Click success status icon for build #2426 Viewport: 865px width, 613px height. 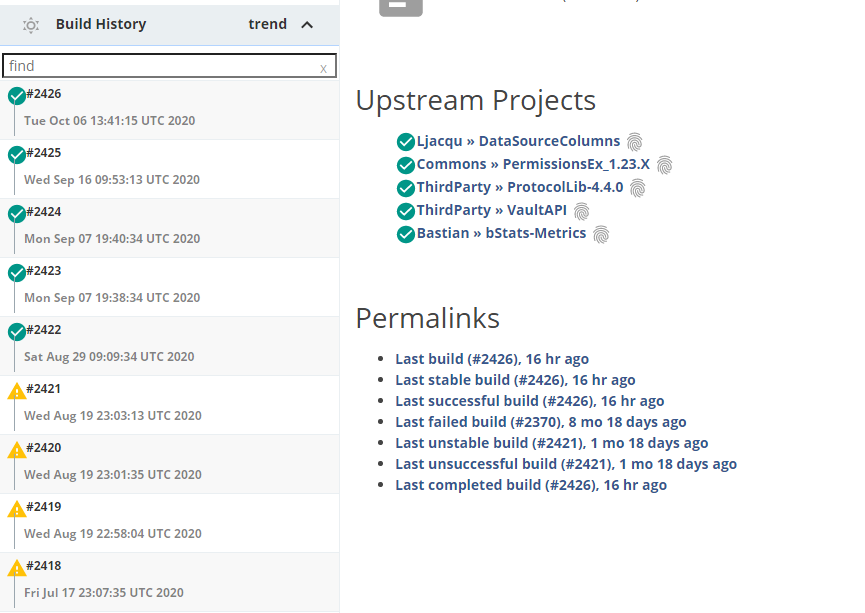16,96
